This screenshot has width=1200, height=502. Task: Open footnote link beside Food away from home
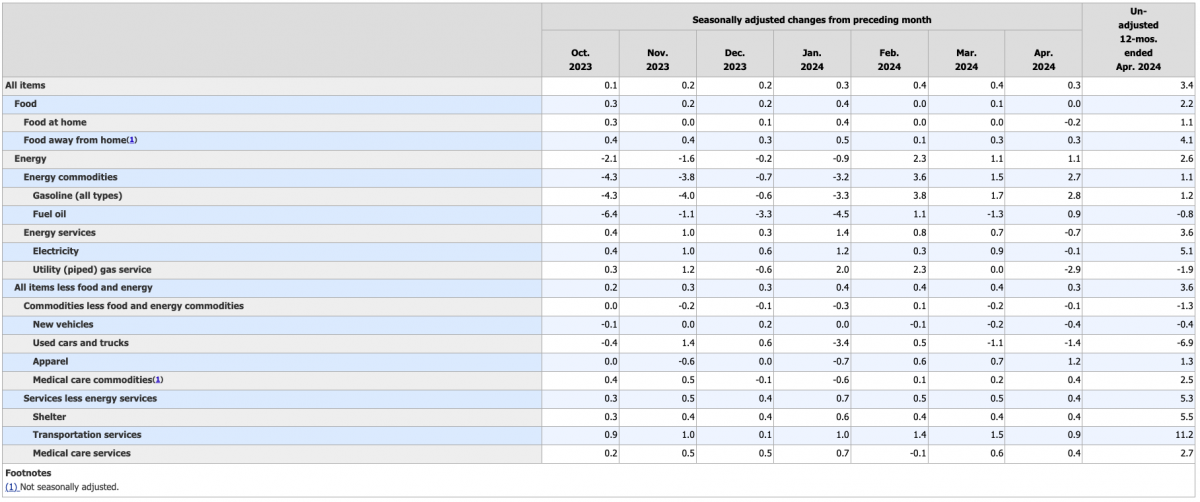[x=131, y=140]
